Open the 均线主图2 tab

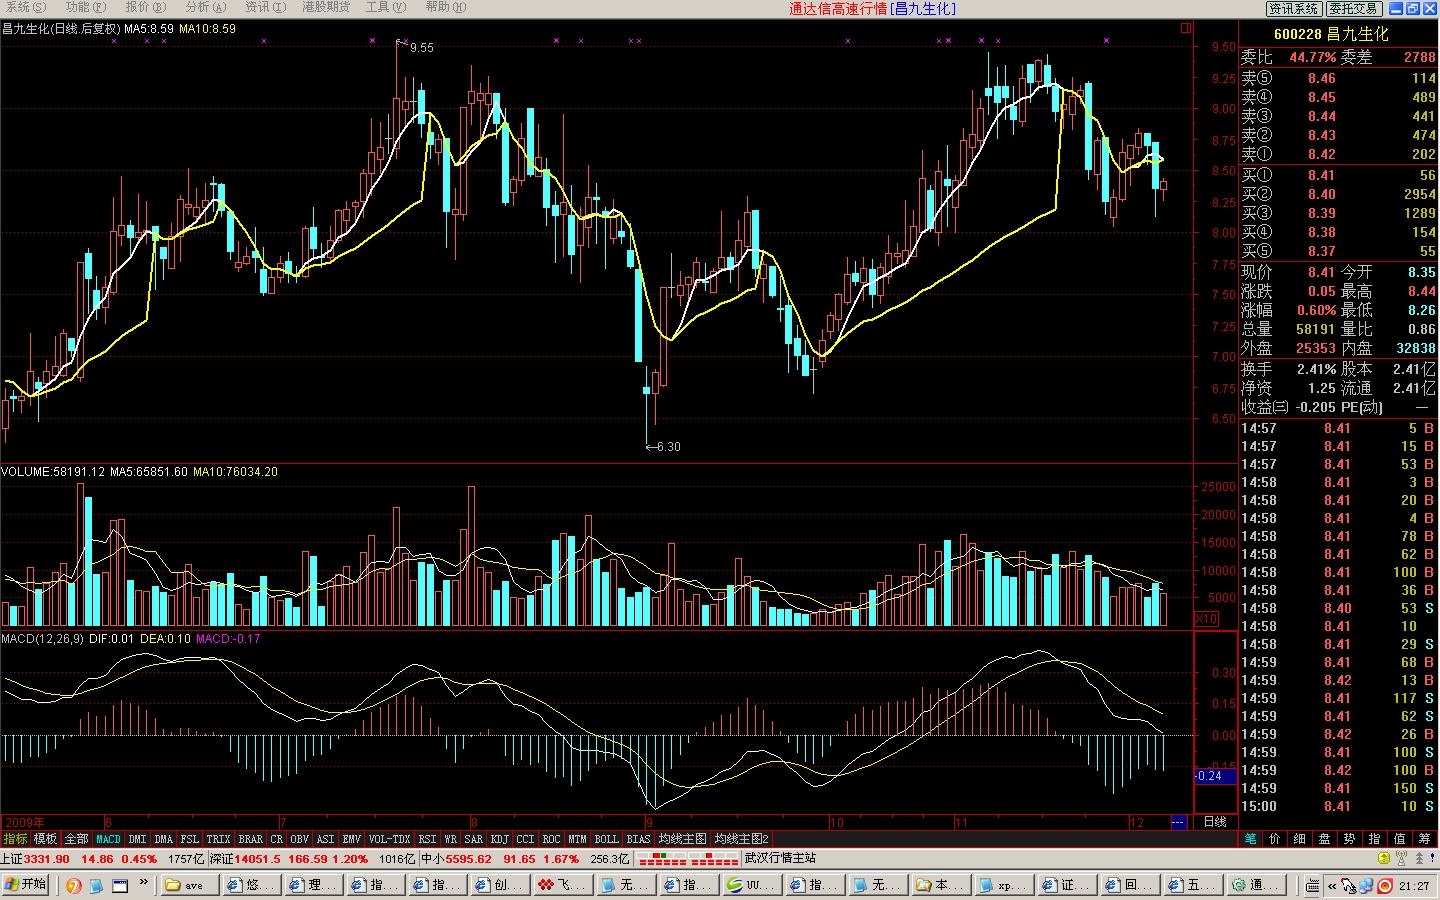(x=741, y=839)
